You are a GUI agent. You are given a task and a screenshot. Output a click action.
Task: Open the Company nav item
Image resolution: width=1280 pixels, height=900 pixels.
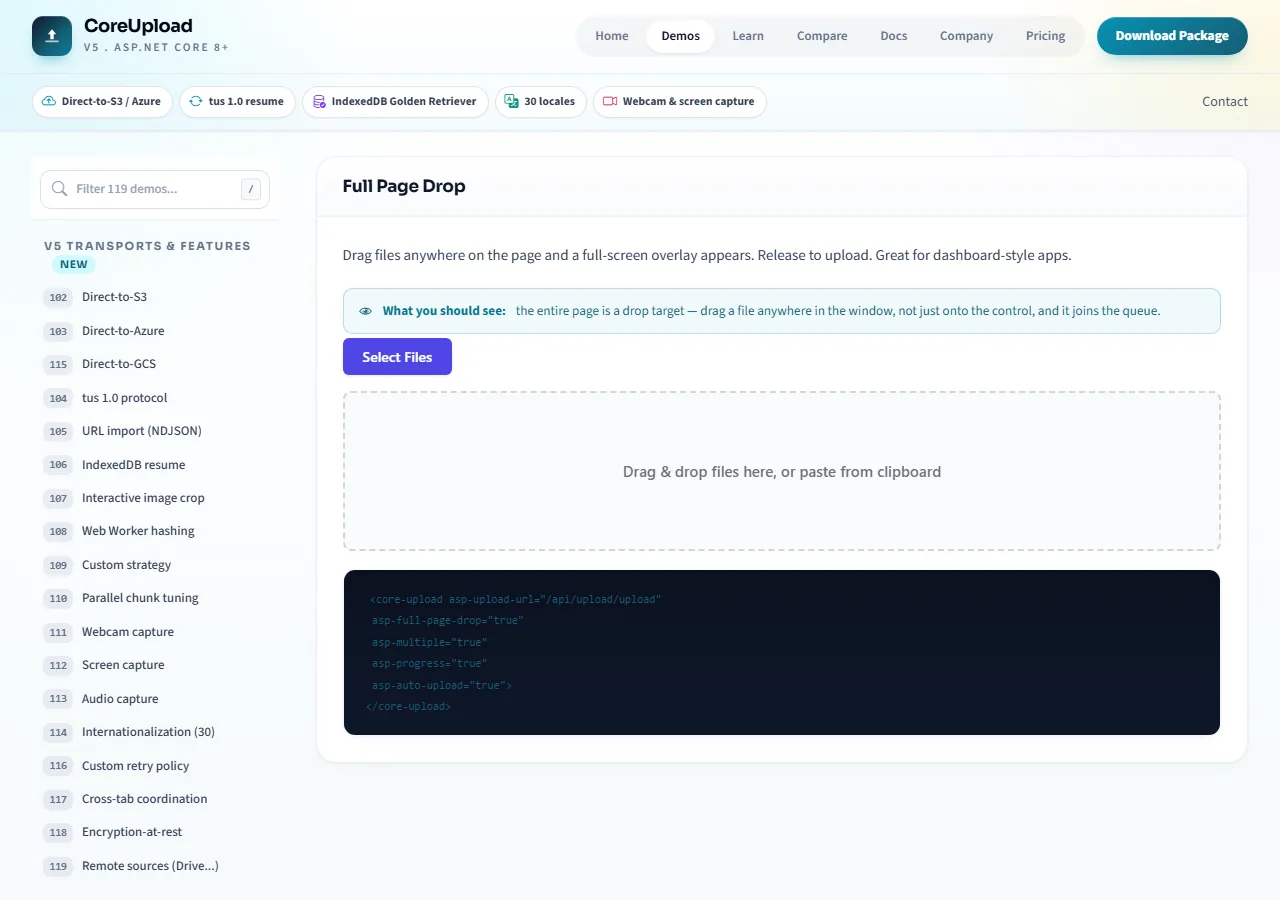(x=966, y=36)
